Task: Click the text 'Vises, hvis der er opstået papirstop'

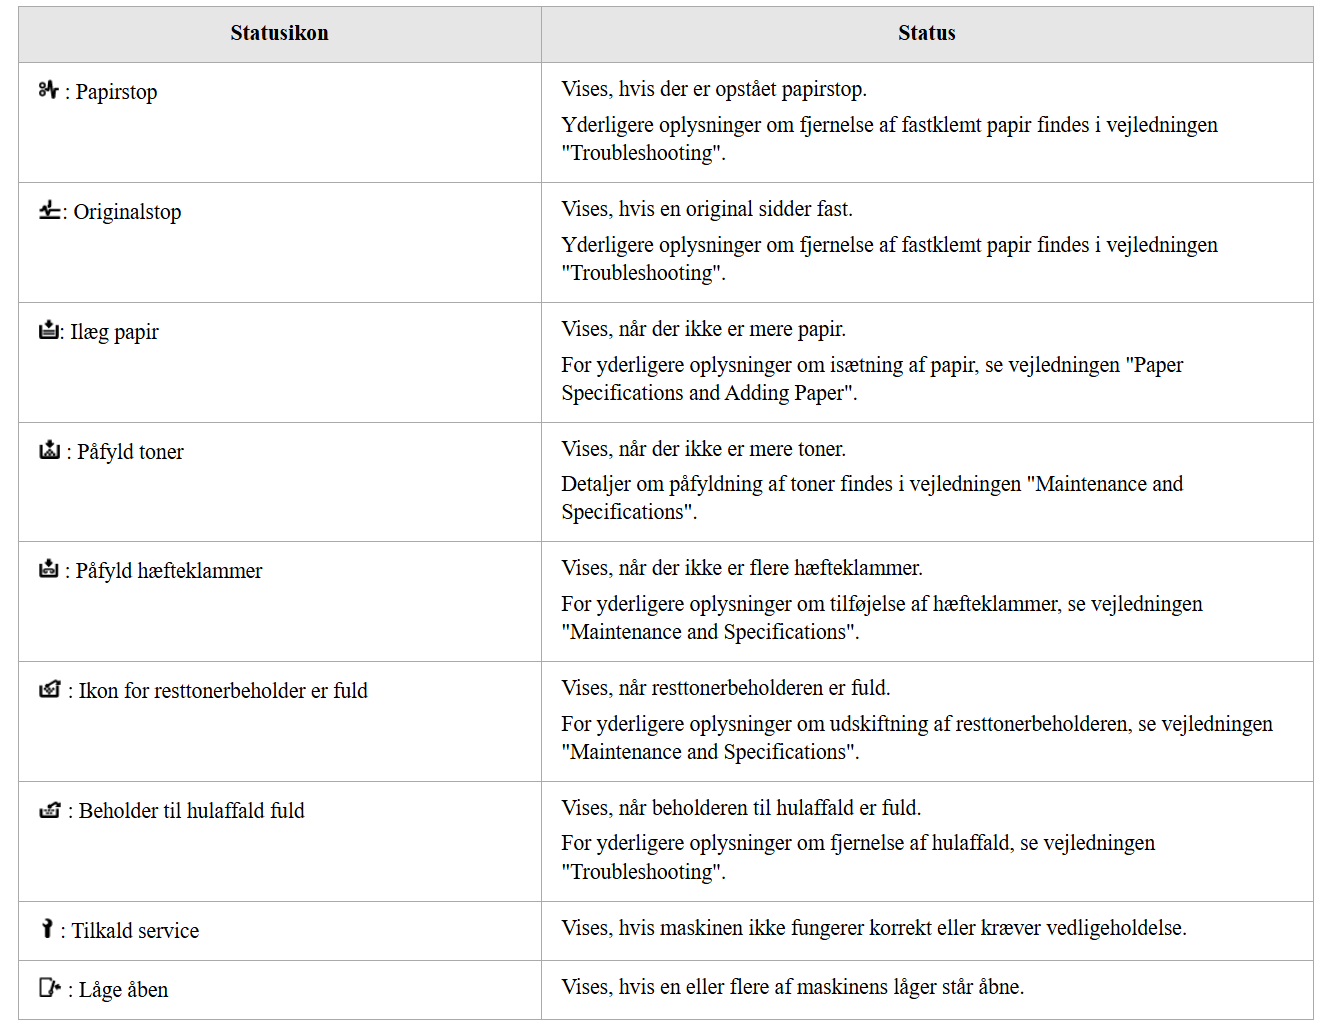Action: 713,89
